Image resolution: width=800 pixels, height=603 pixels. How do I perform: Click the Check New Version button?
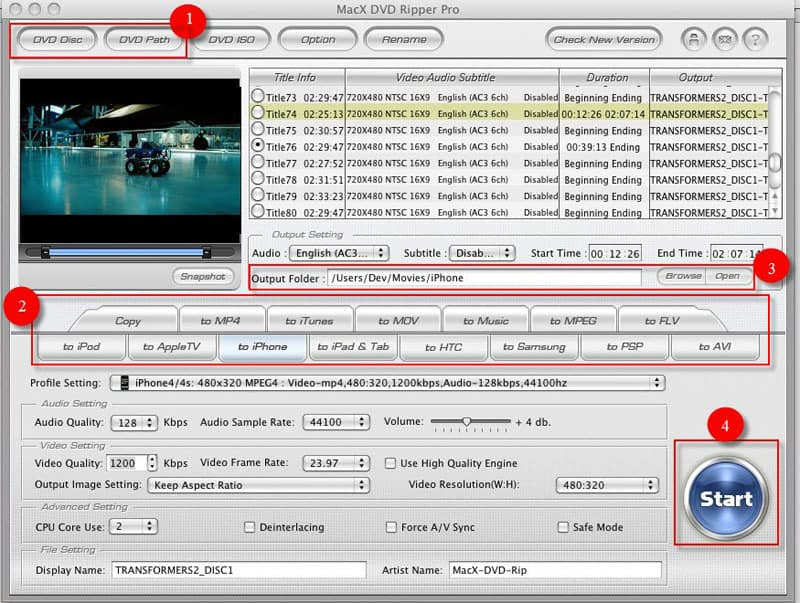[604, 40]
